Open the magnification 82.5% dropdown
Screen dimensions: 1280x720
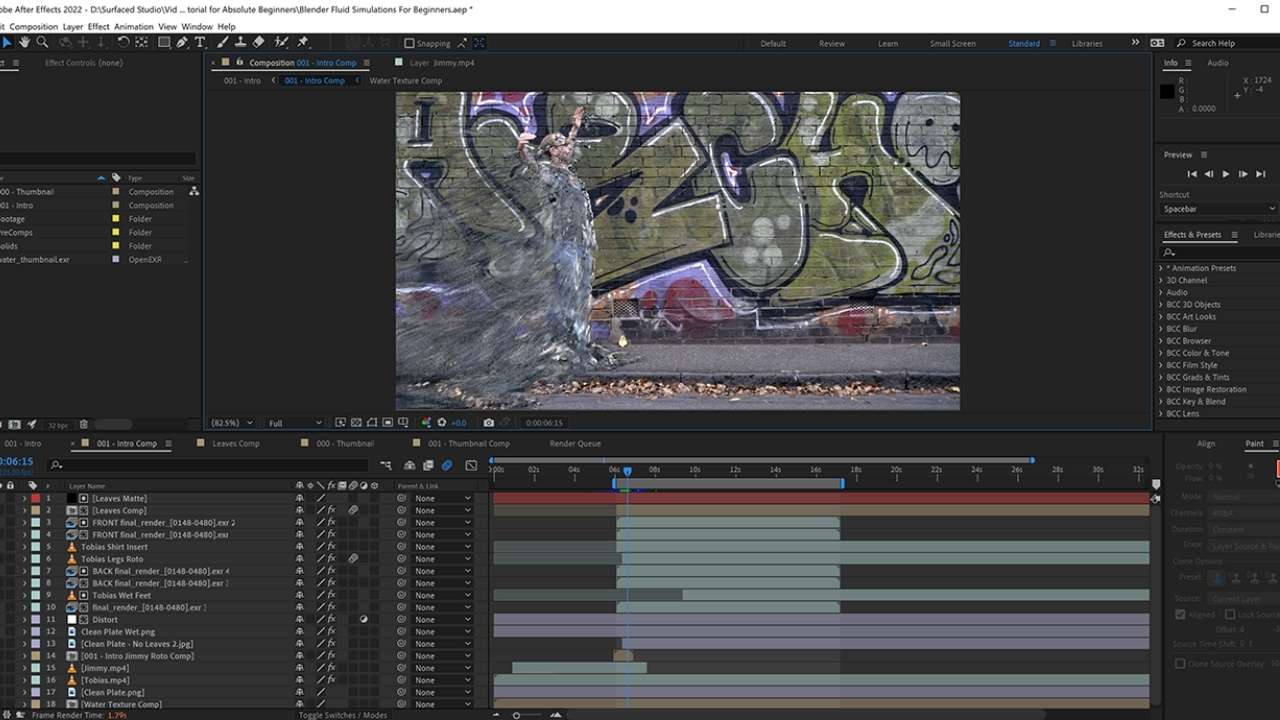tap(232, 423)
